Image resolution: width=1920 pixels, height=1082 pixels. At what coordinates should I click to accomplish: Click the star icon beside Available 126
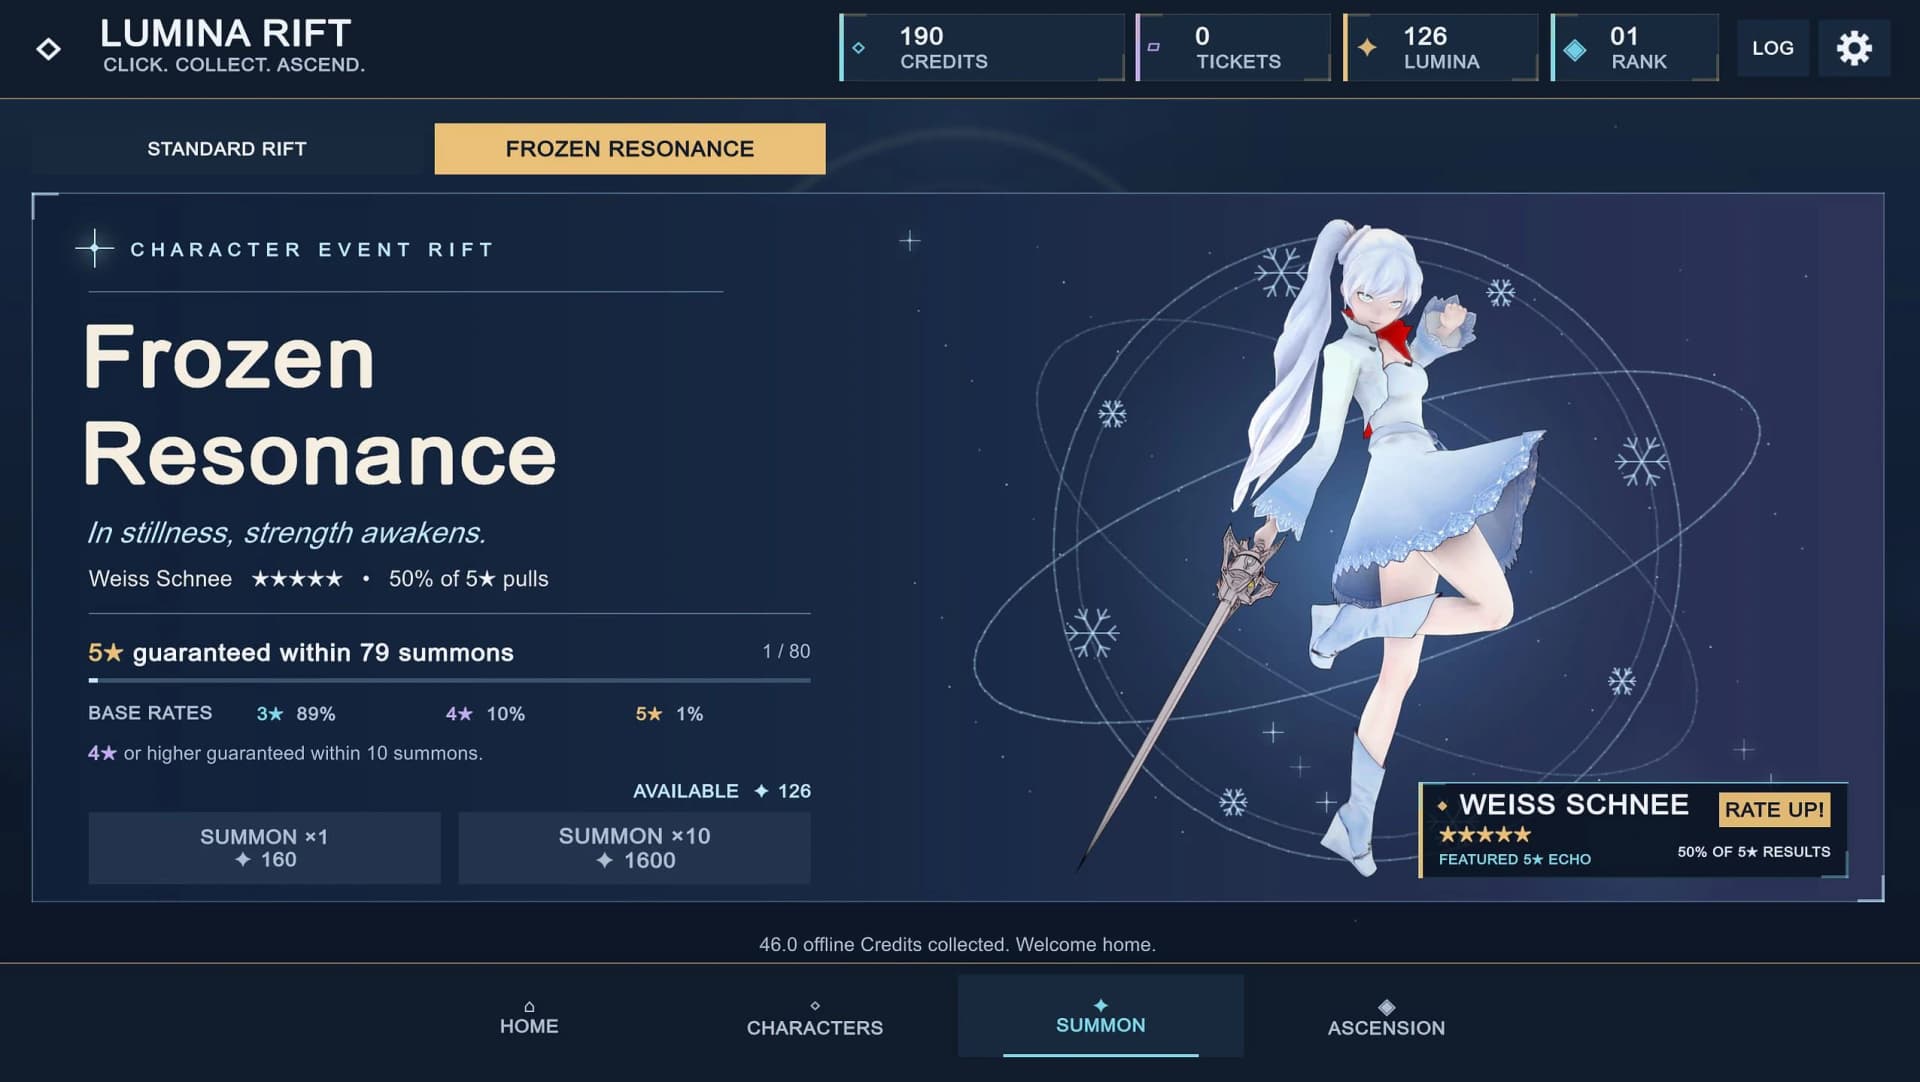click(x=761, y=791)
